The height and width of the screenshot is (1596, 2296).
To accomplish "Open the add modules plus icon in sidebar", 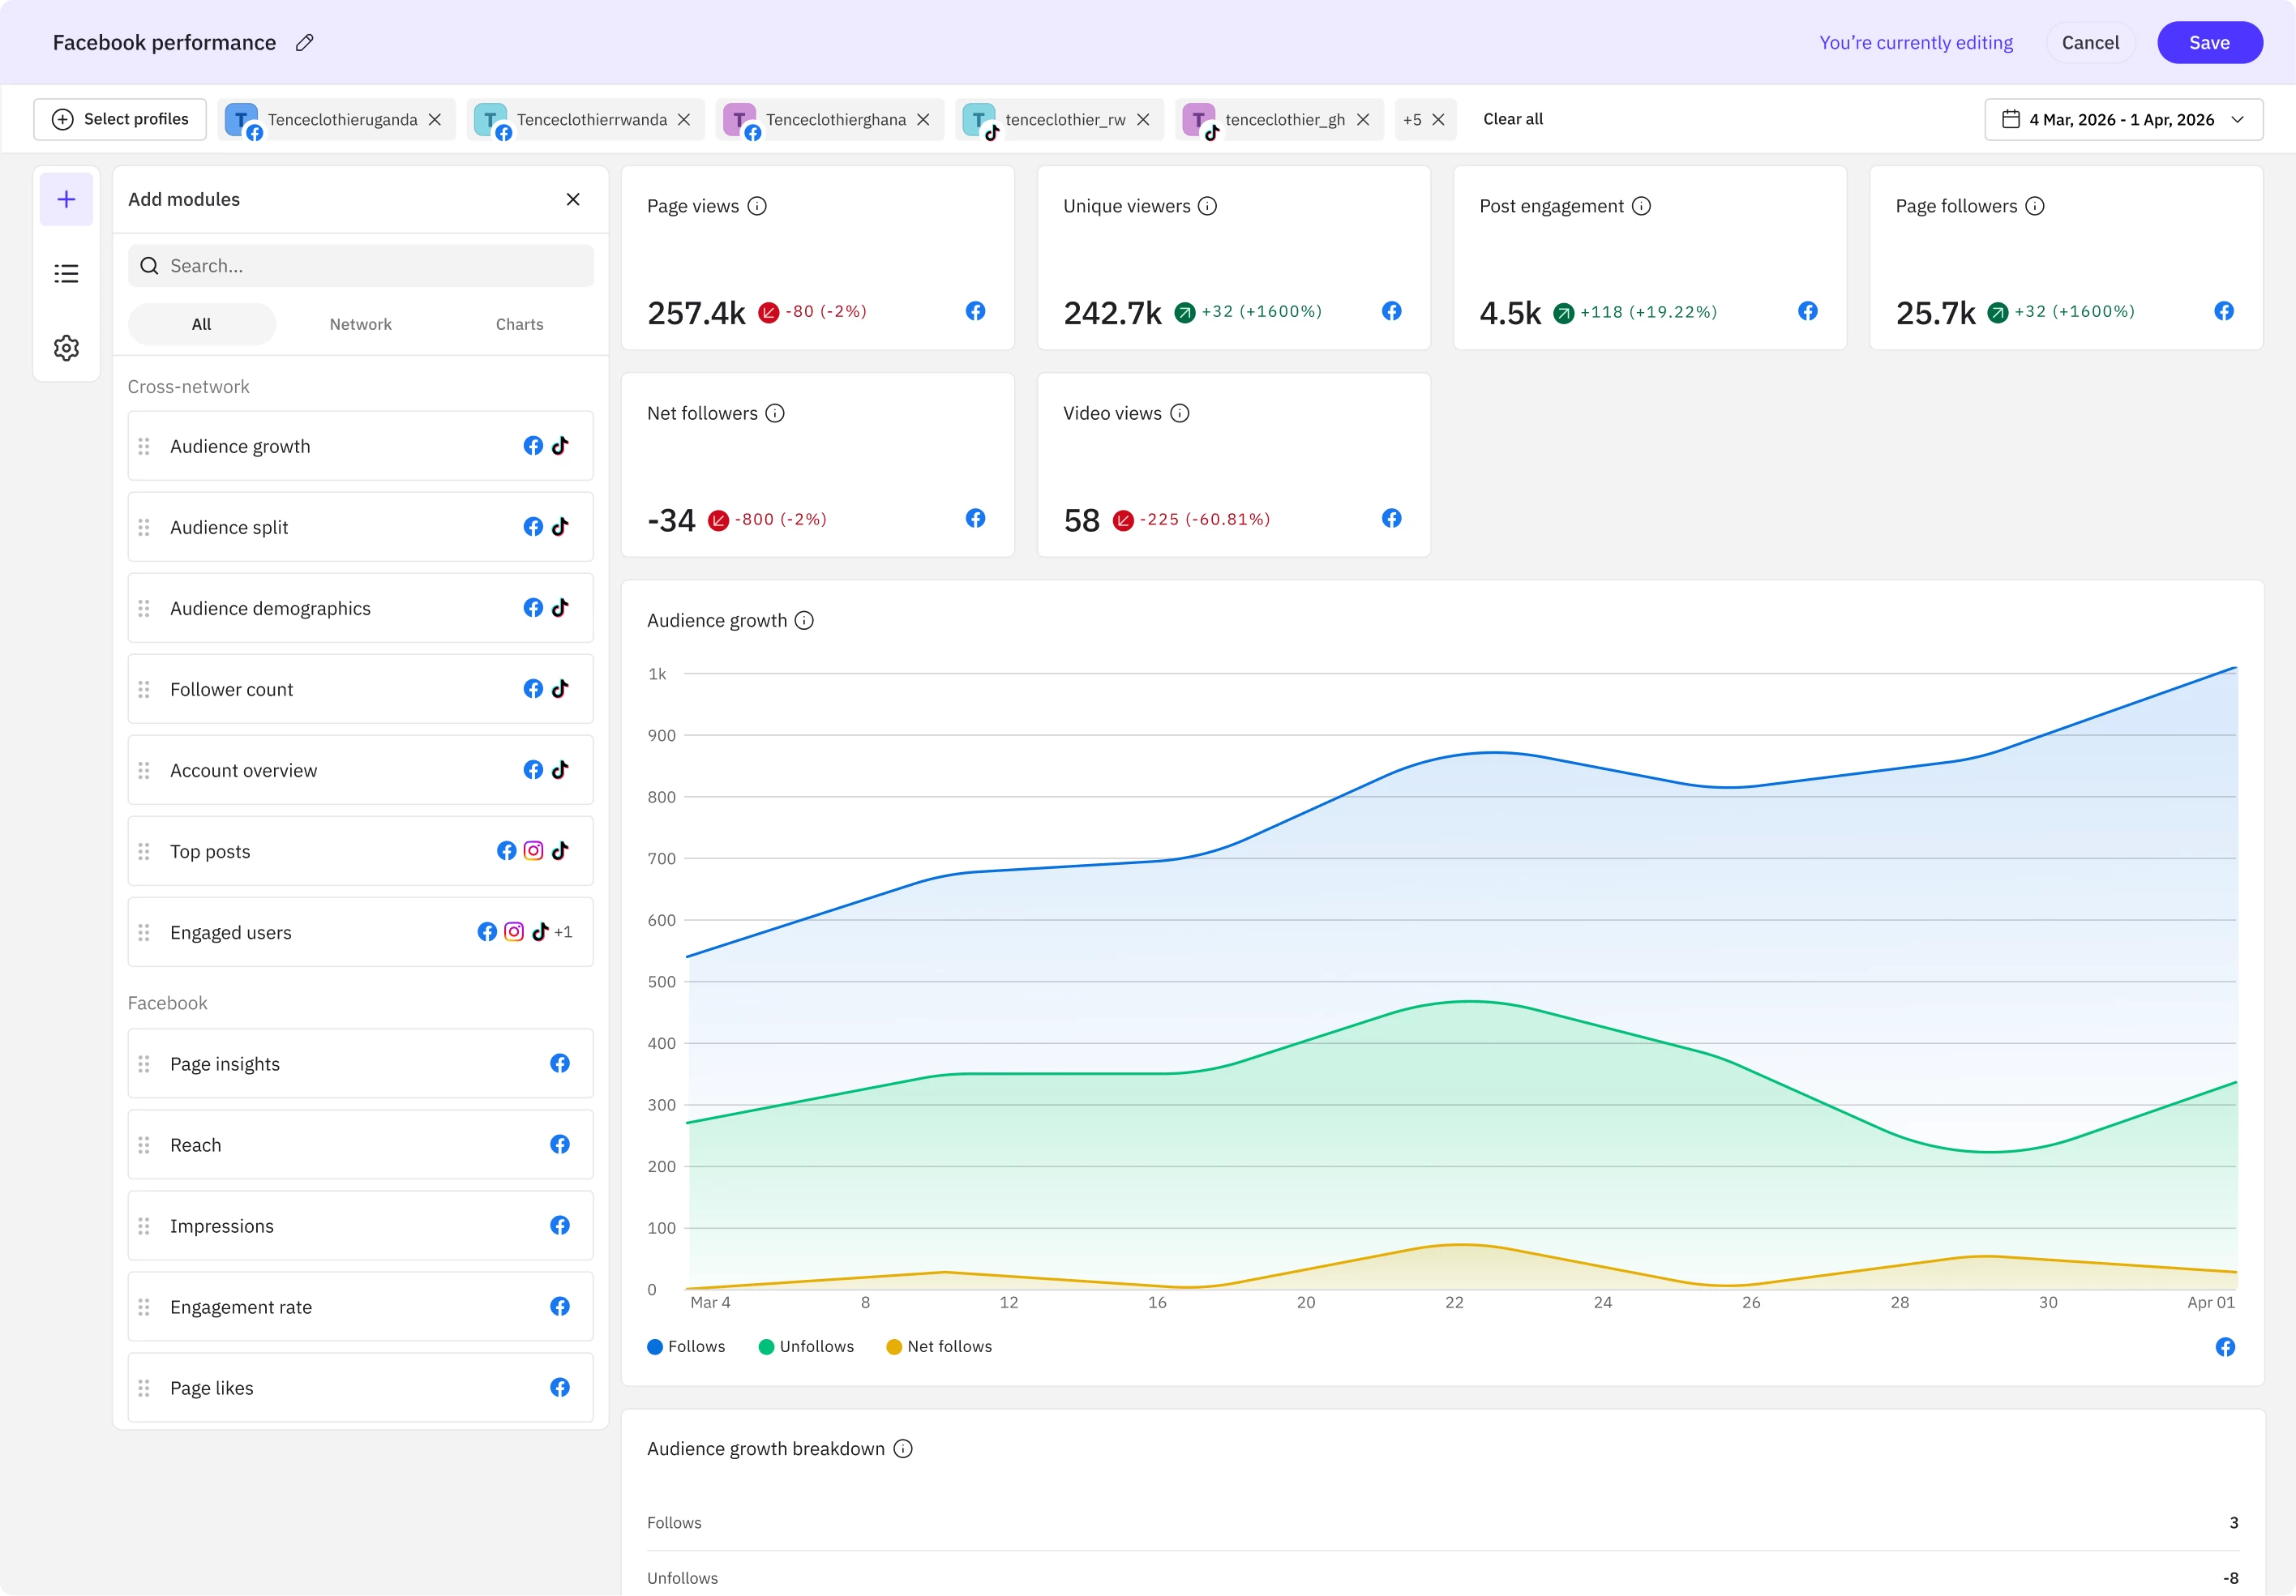I will [66, 199].
